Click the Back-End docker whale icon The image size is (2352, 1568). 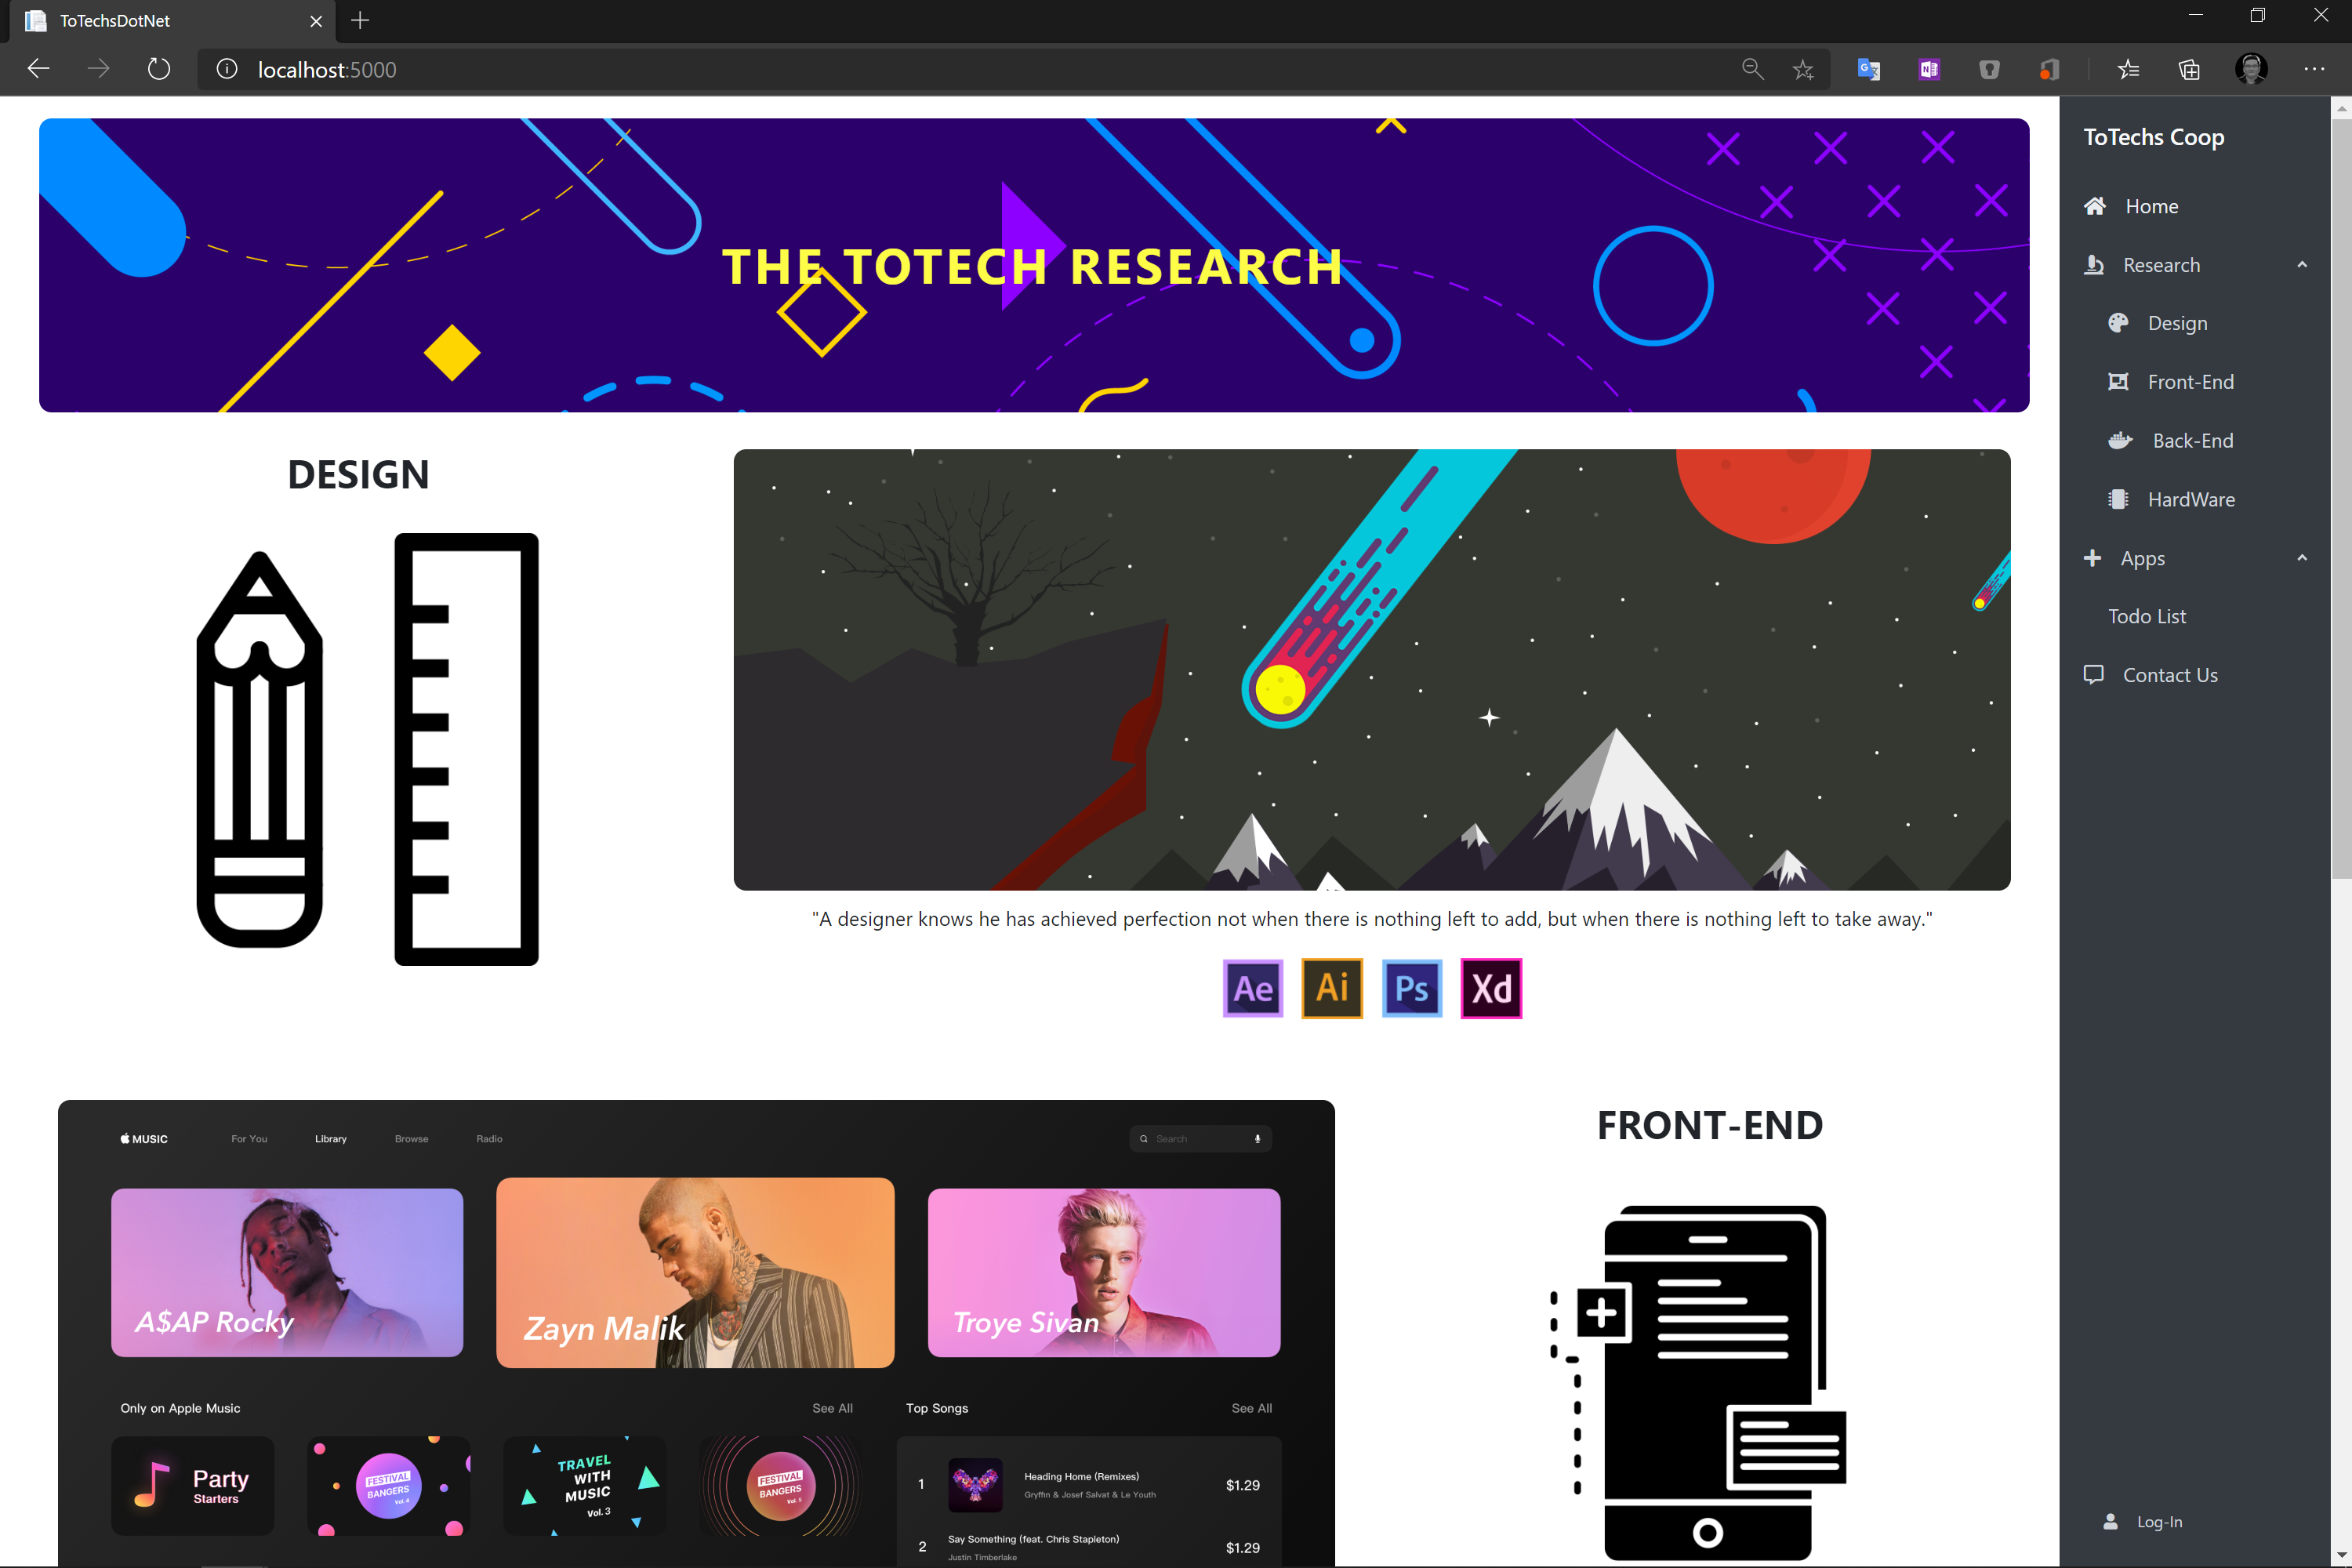2119,441
